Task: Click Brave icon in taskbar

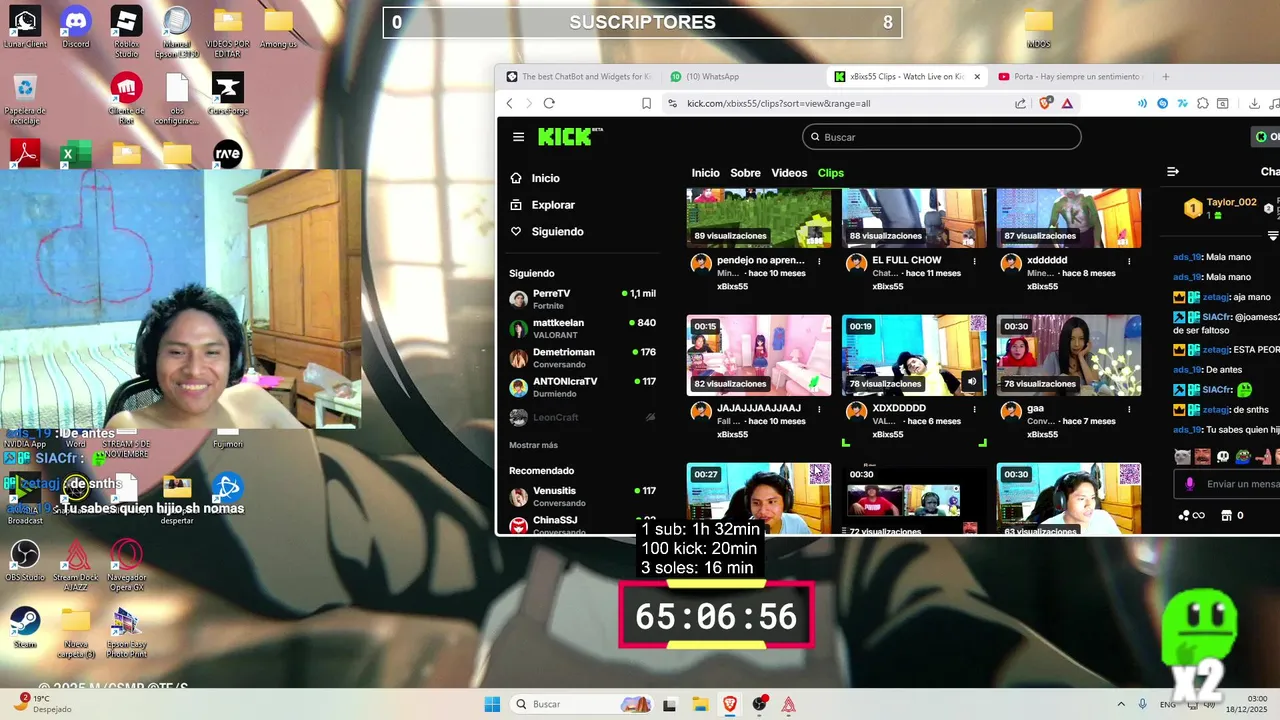Action: [x=730, y=704]
